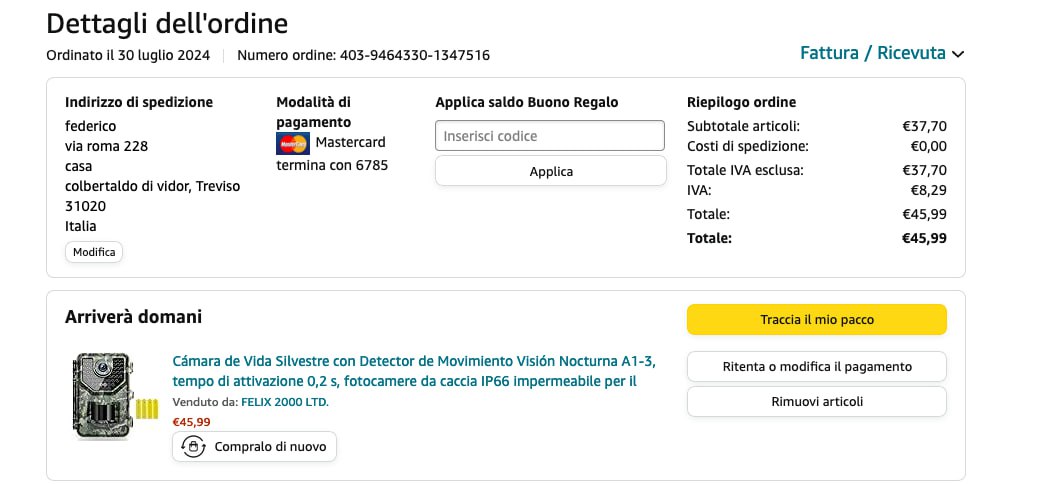Click the Mastercard logo icon
The height and width of the screenshot is (484, 1058).
coord(293,143)
